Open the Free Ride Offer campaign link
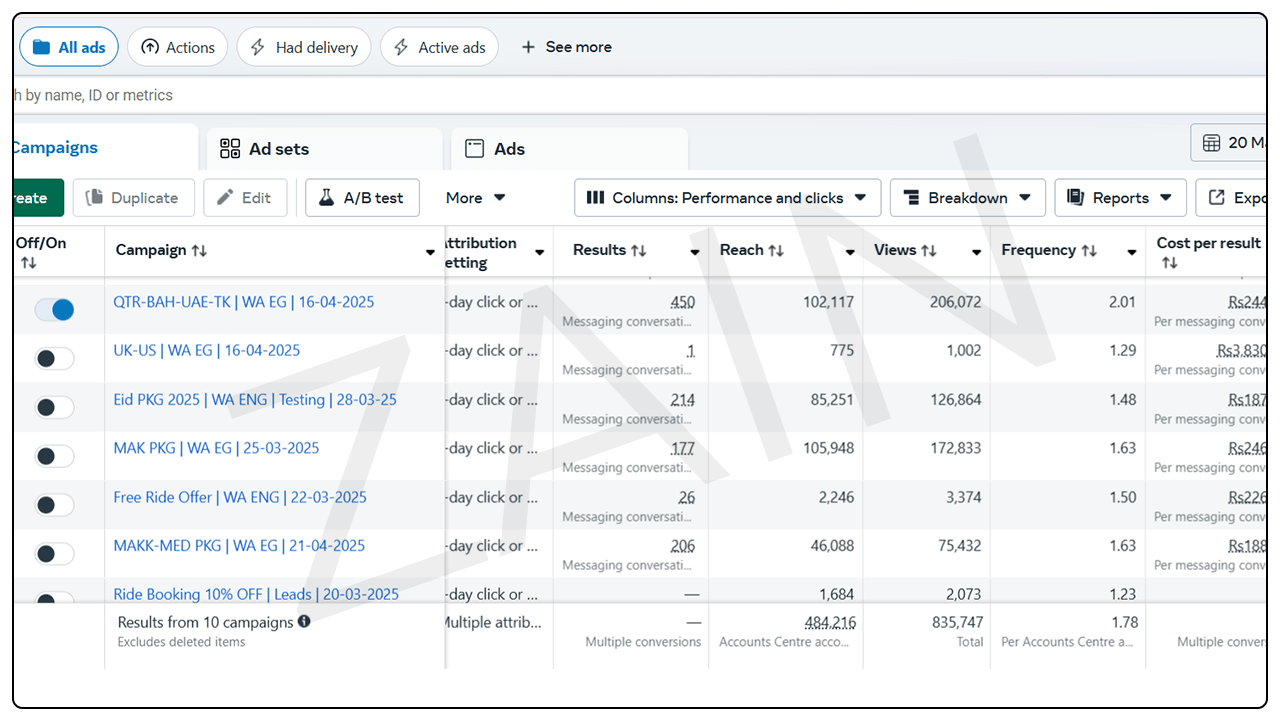This screenshot has width=1280, height=720. click(x=240, y=497)
